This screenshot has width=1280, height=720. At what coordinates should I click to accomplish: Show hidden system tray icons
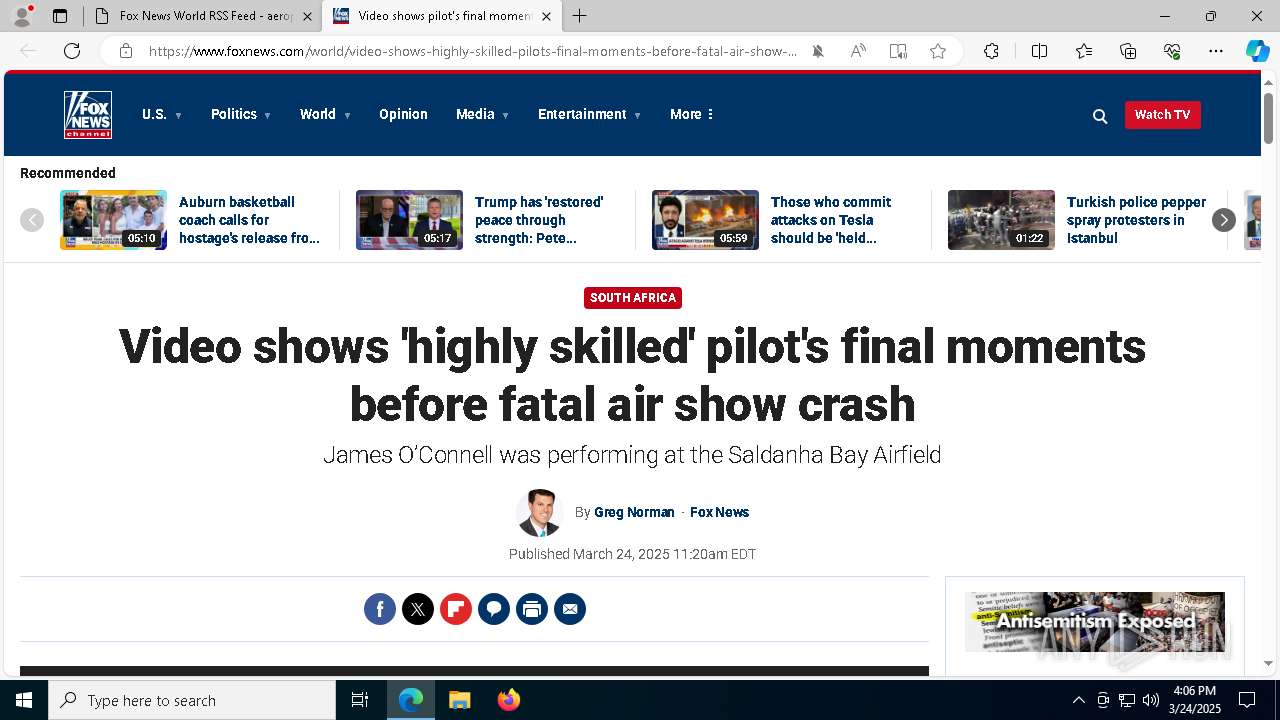1078,700
